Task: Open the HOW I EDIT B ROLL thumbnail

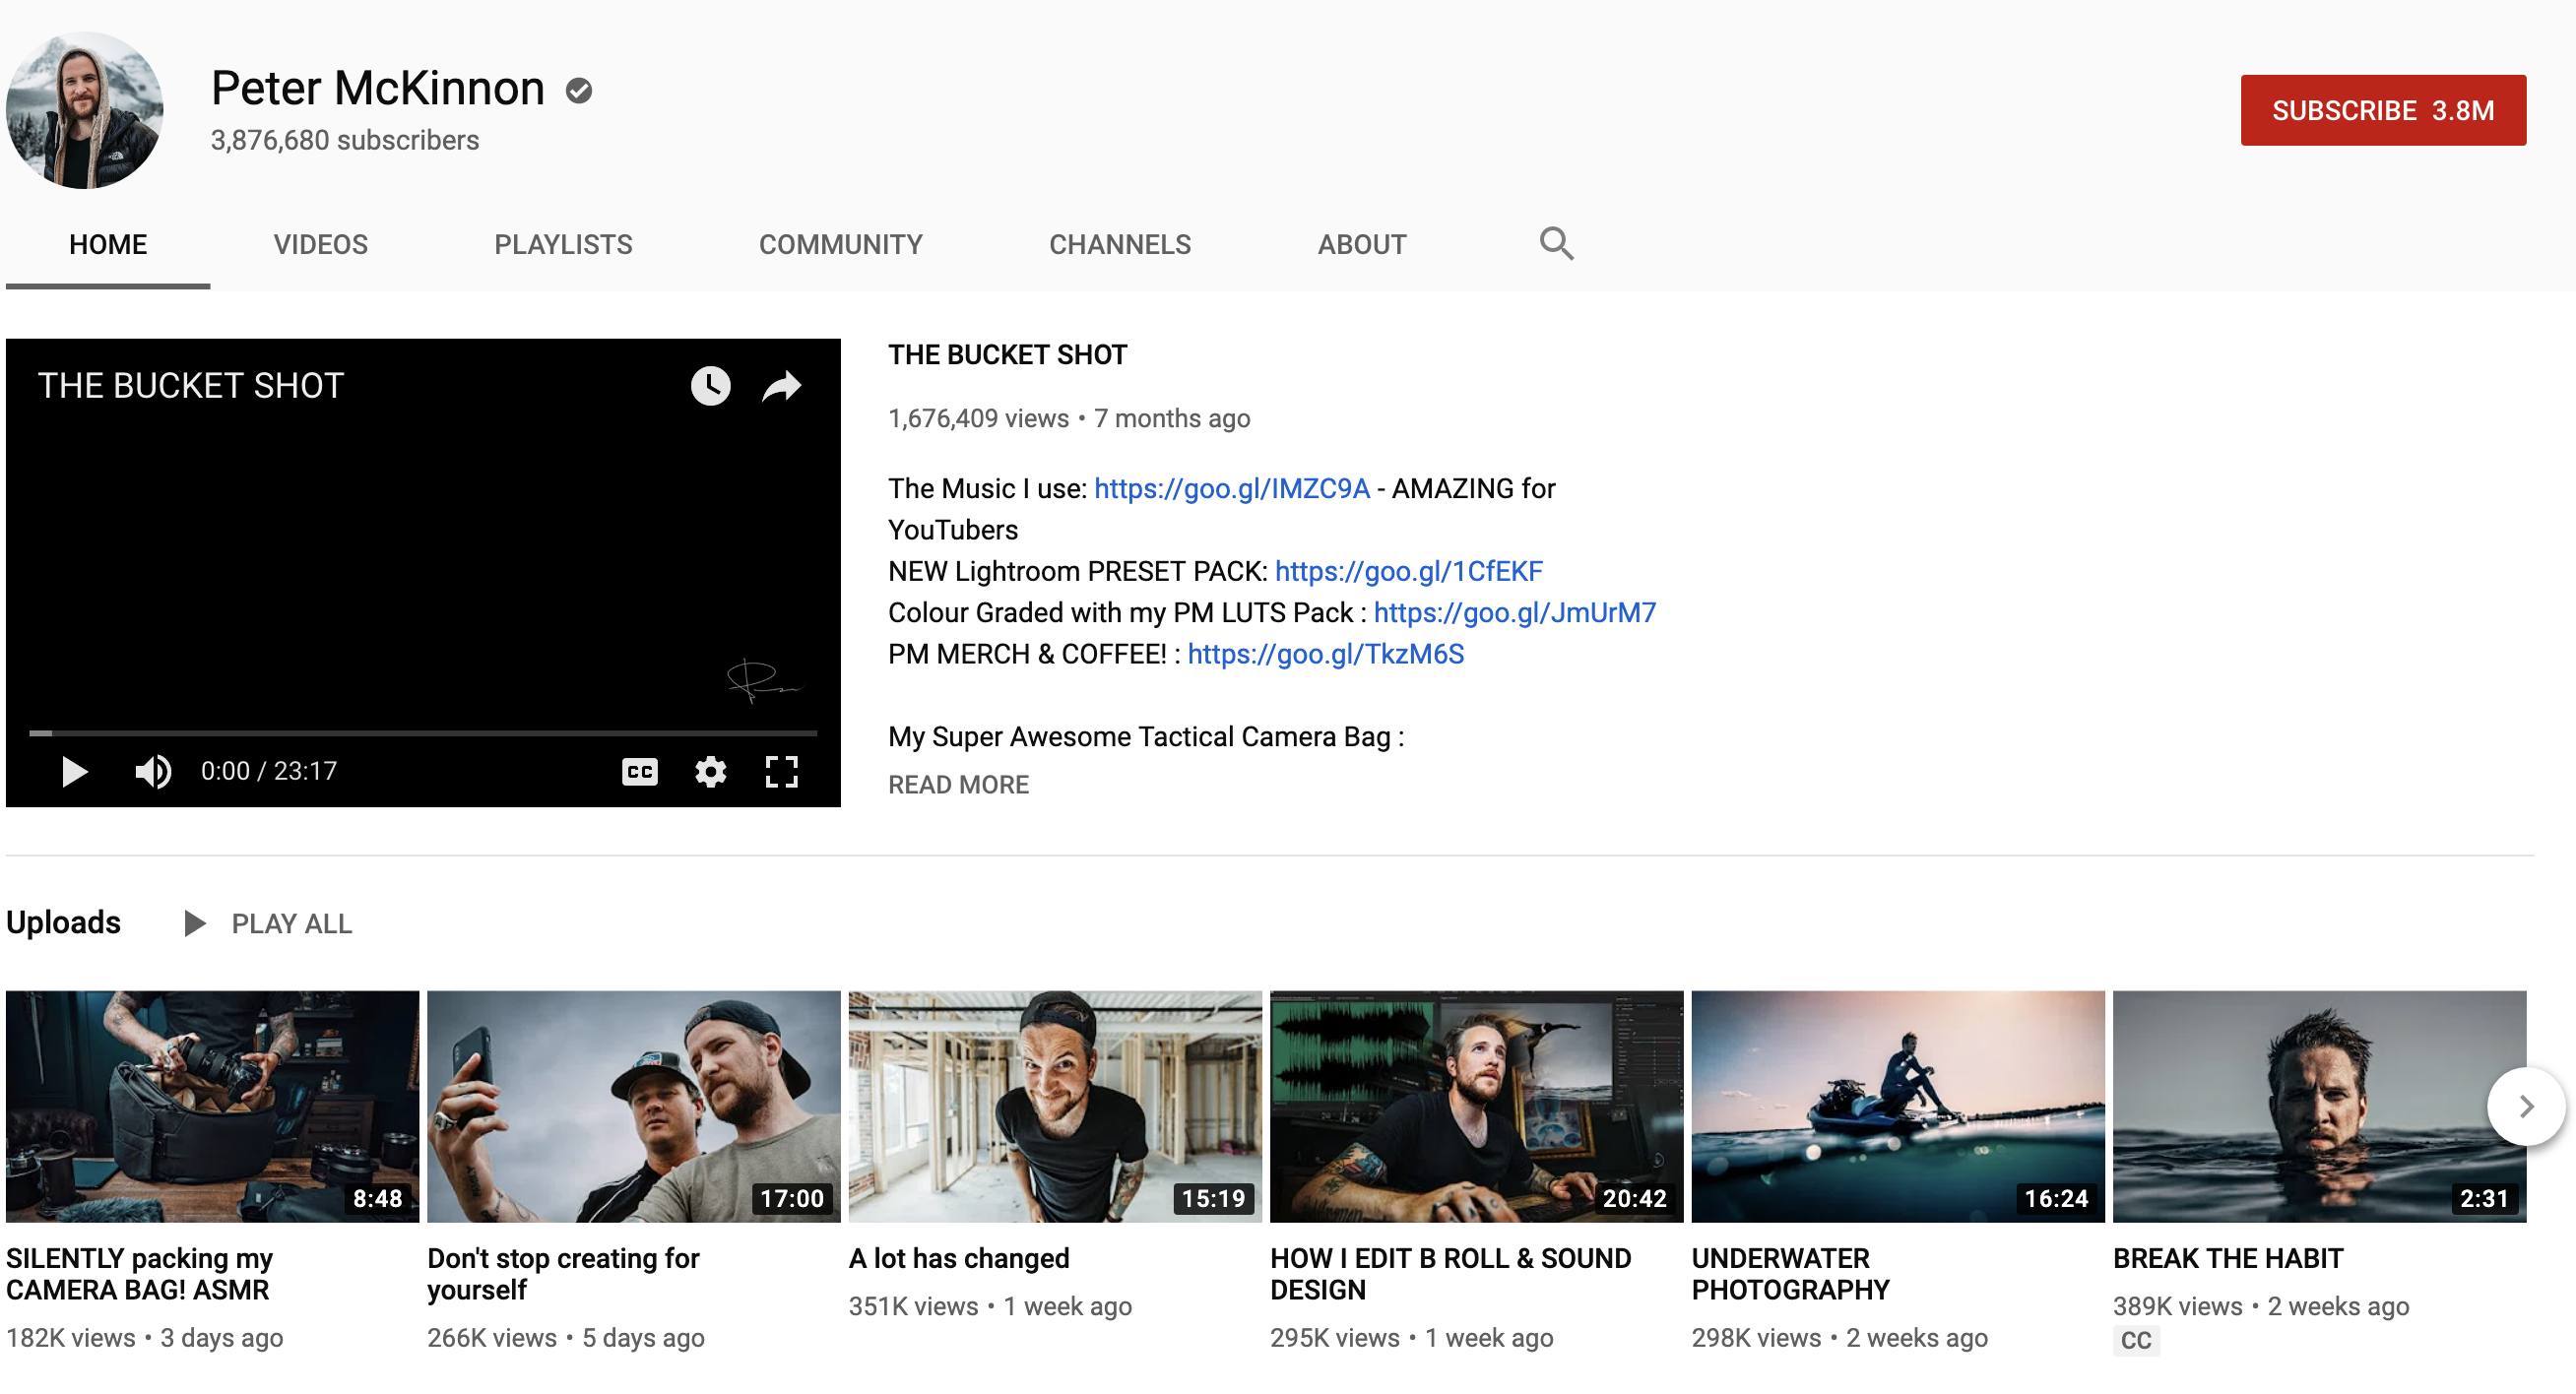Action: click(1477, 1107)
